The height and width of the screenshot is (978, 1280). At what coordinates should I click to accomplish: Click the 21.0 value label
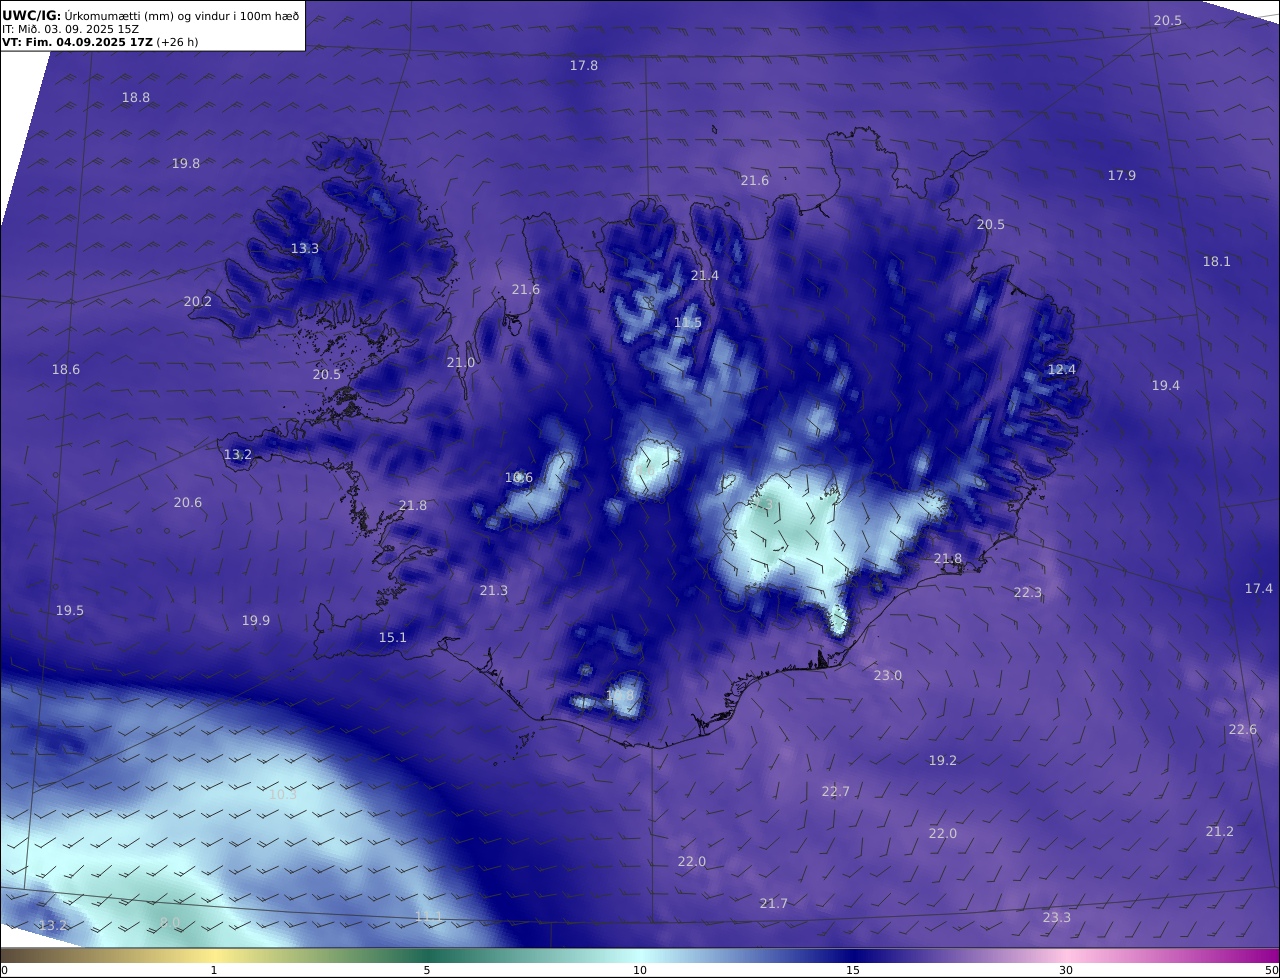coord(461,363)
